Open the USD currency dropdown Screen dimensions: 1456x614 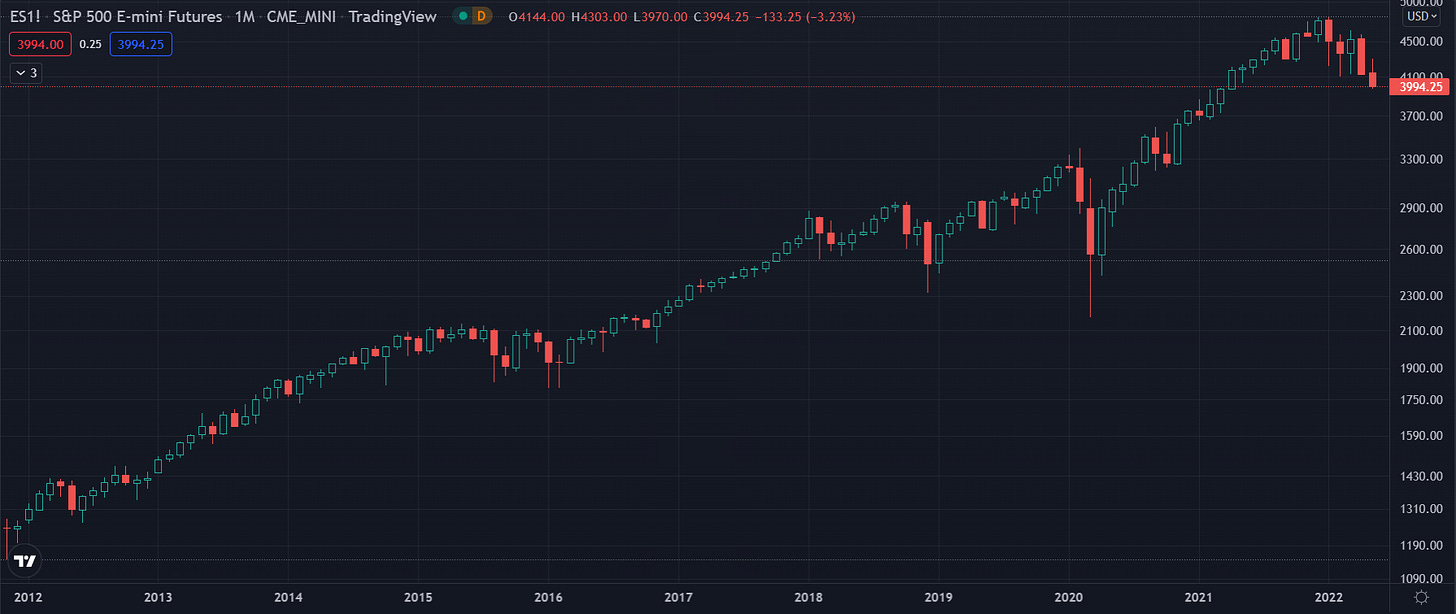(x=1422, y=16)
